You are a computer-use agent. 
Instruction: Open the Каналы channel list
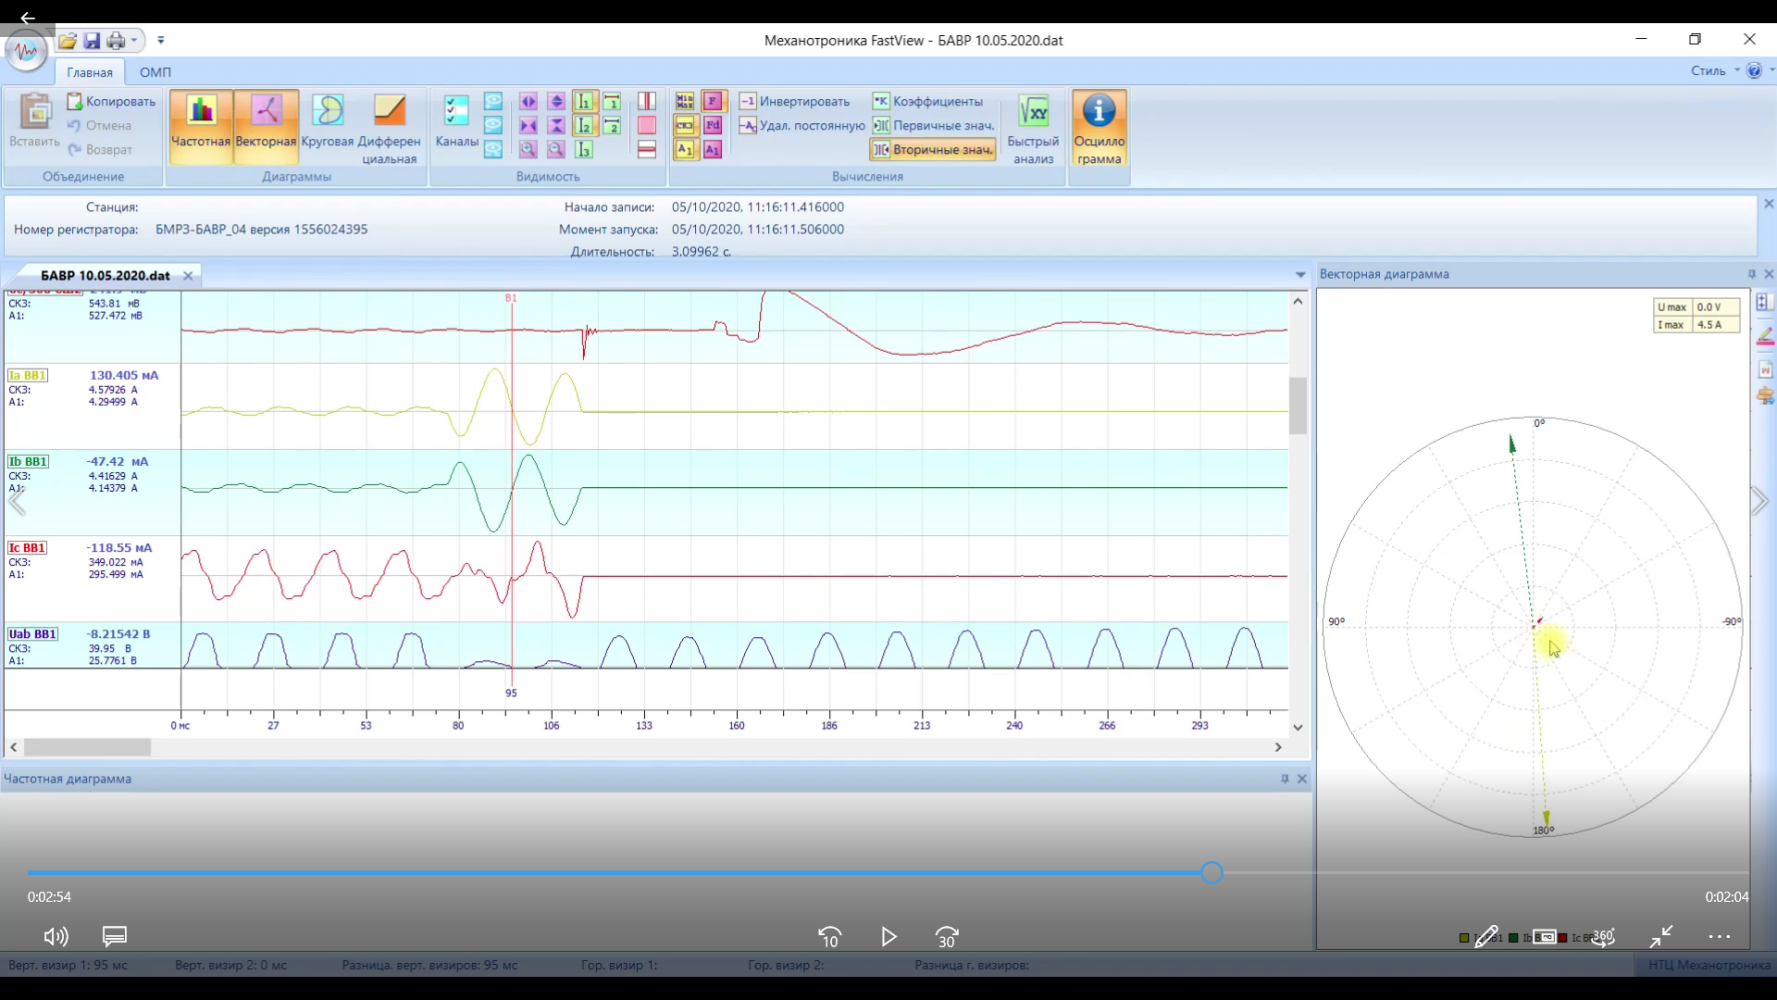(456, 122)
